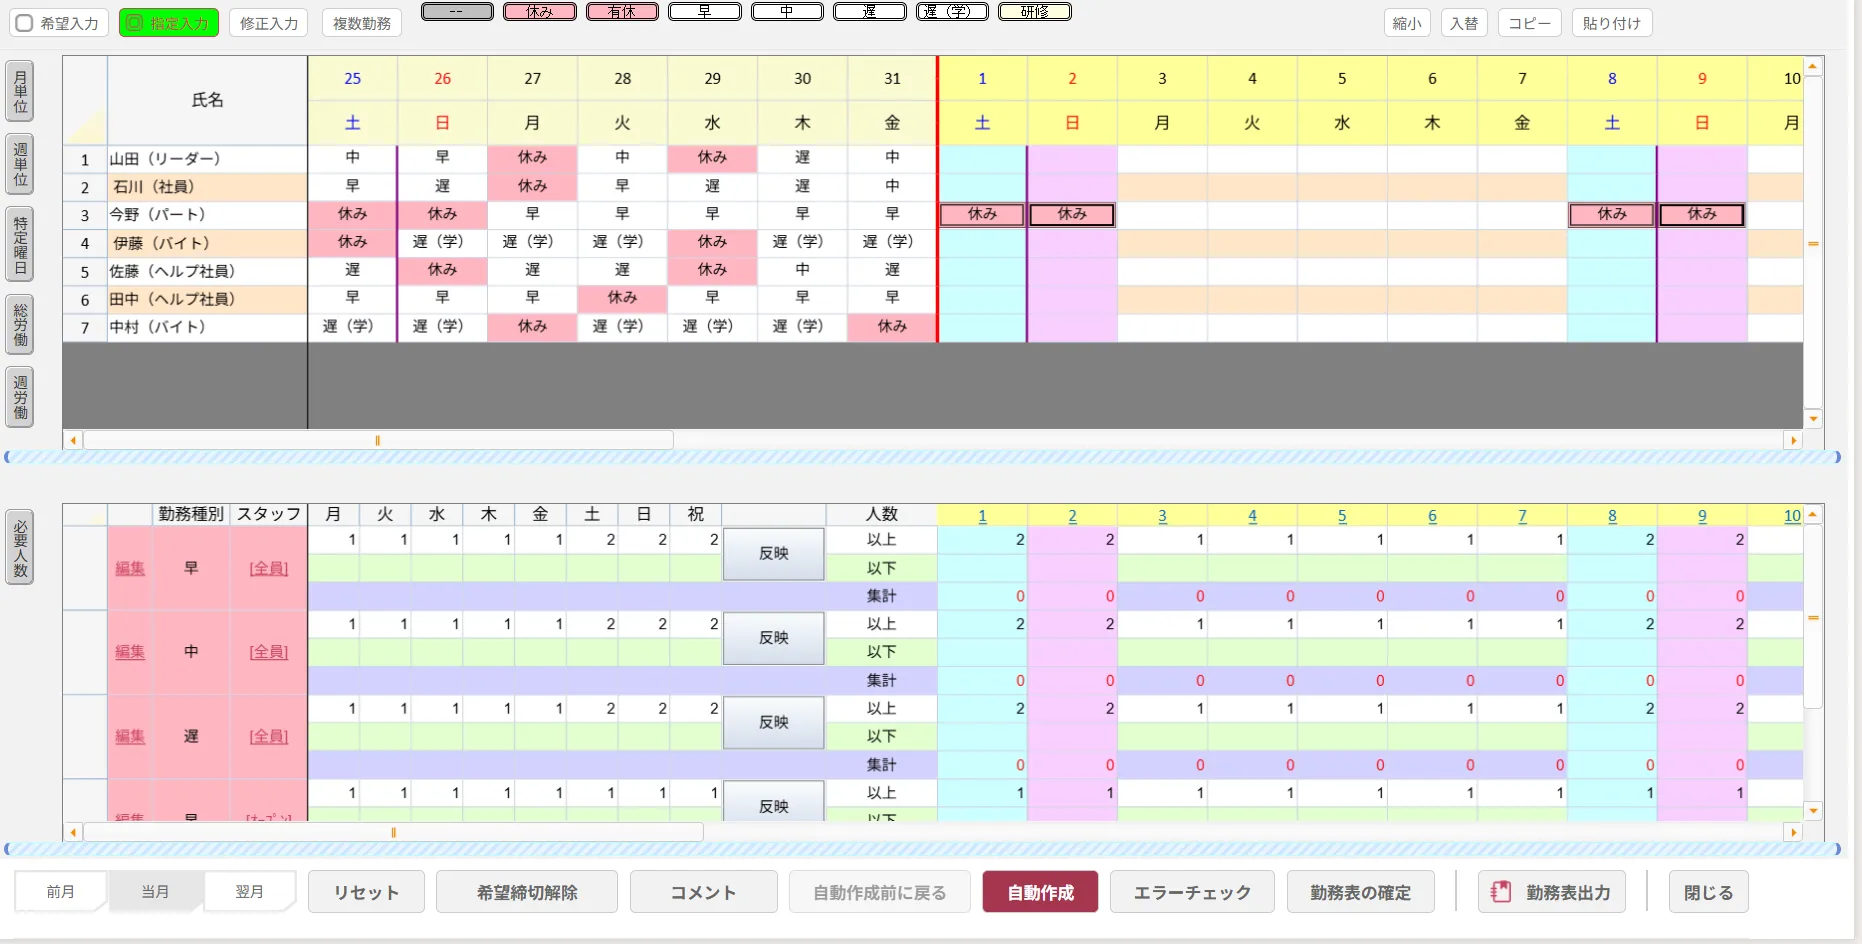Toggle the green 指定入力 mode button
Screen dimensions: 1862x944
tap(169, 23)
